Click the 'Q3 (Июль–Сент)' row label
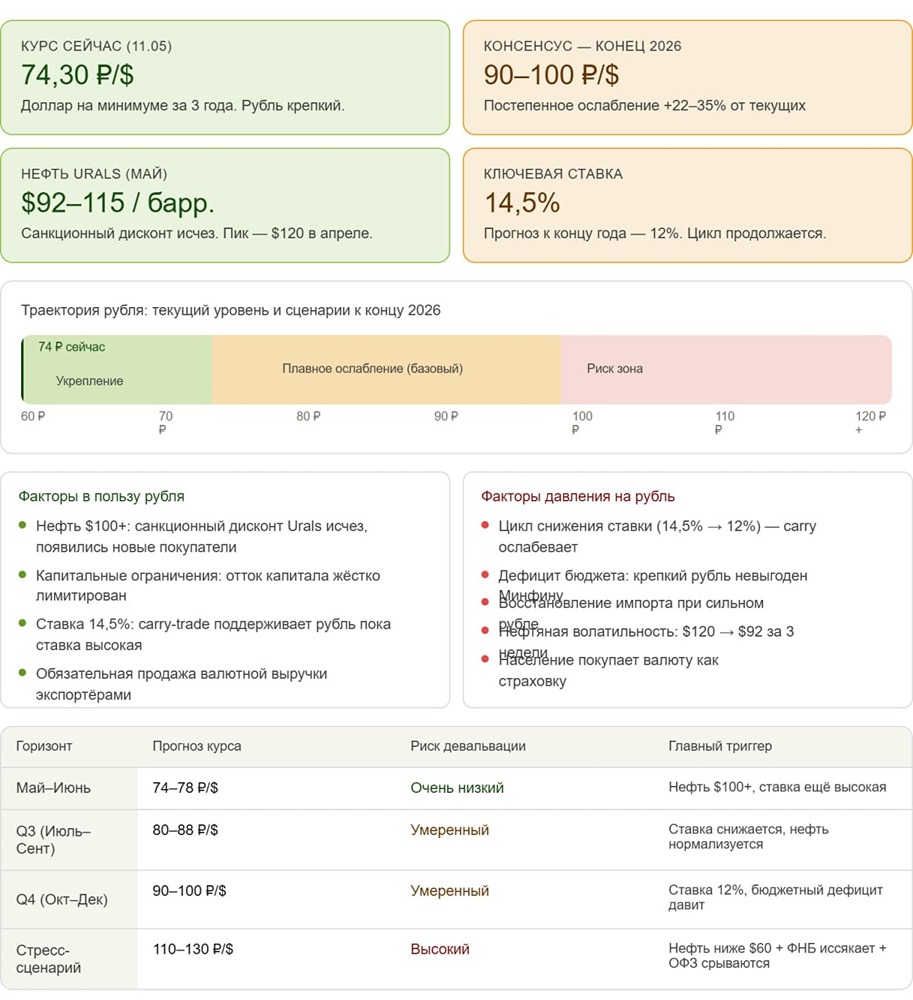This screenshot has width=913, height=1000. point(54,840)
